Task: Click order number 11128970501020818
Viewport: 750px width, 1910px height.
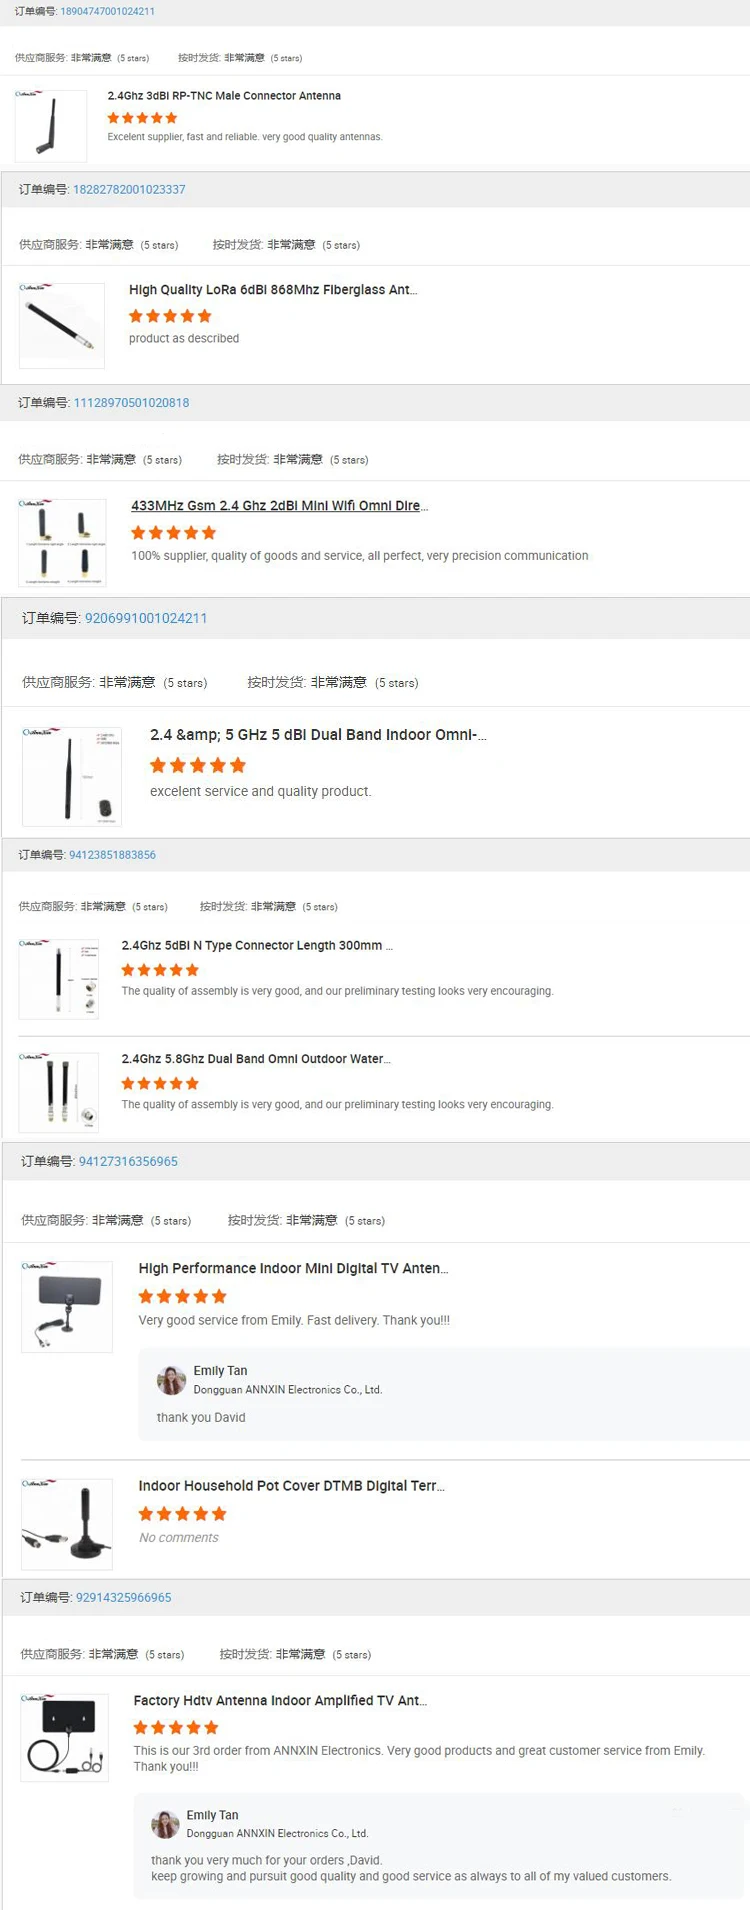Action: tap(131, 403)
